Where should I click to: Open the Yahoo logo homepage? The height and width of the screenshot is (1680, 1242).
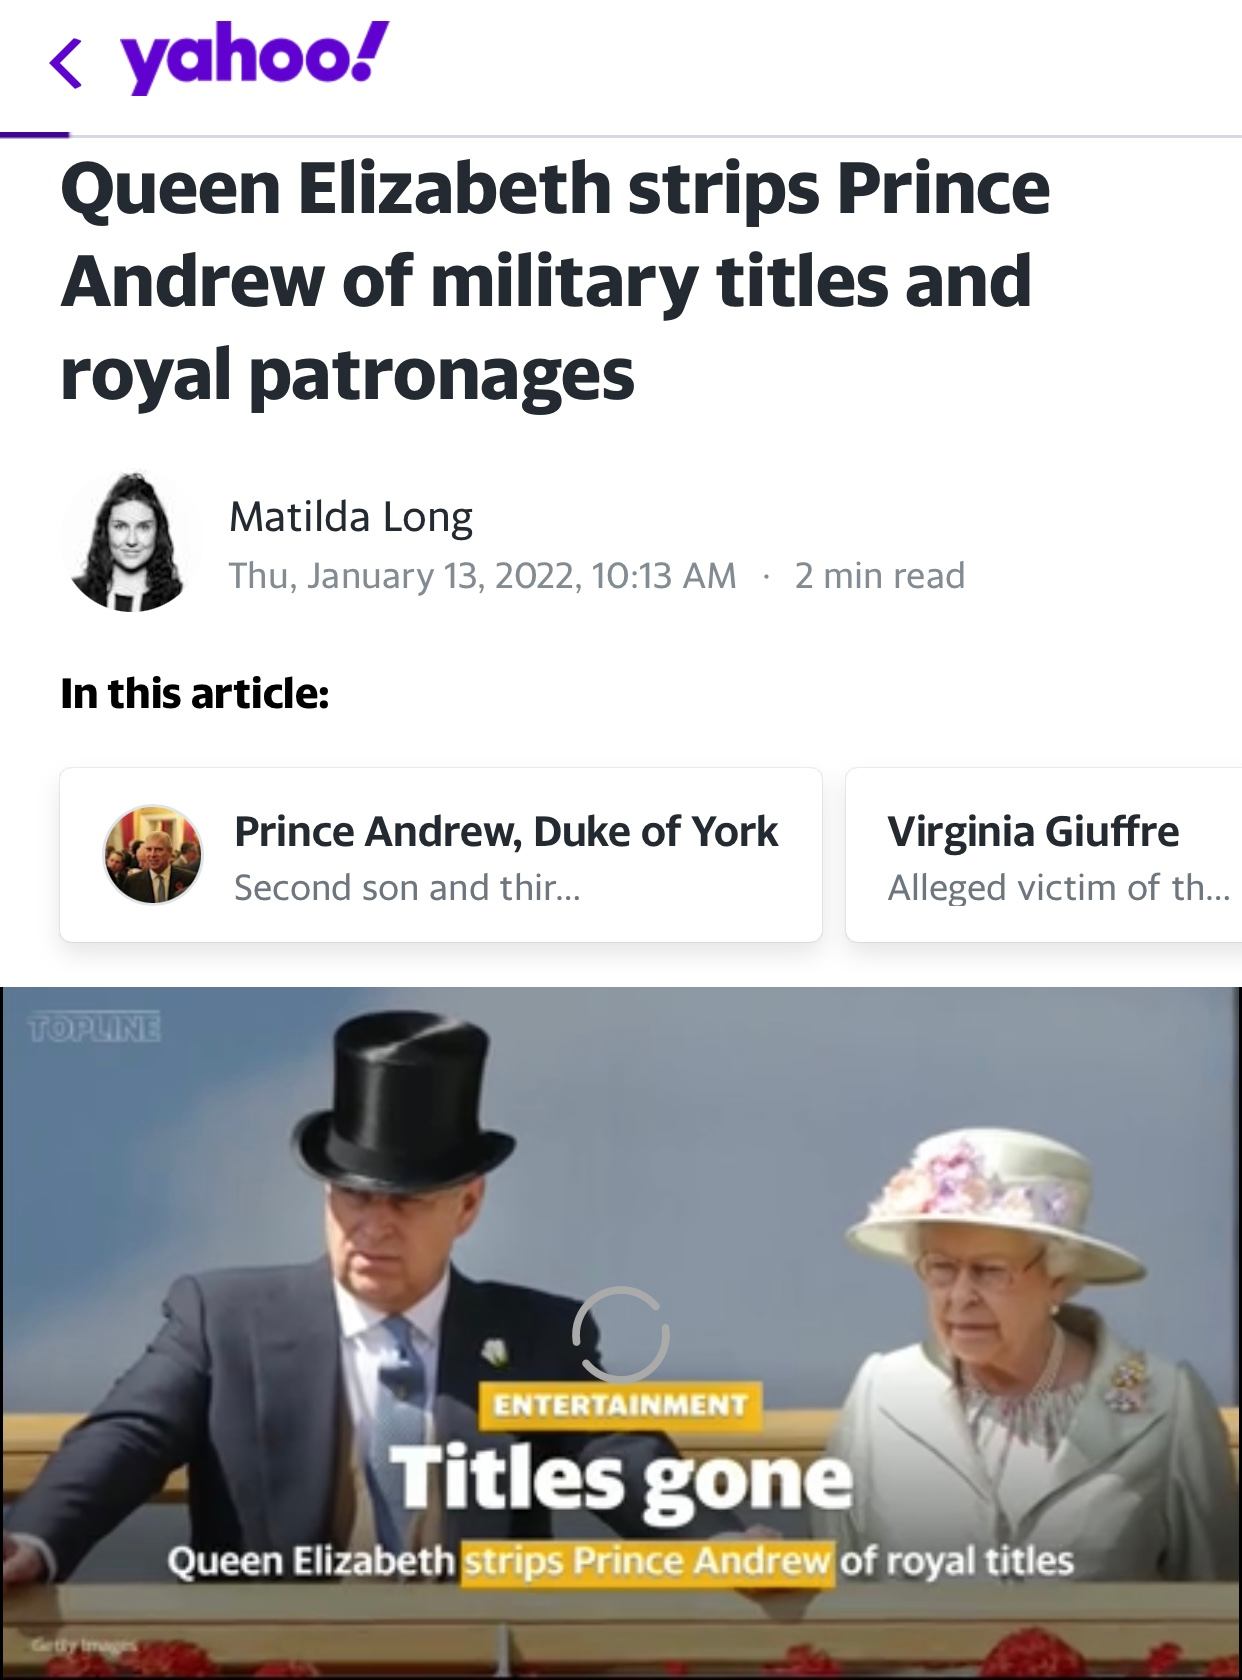[x=255, y=59]
